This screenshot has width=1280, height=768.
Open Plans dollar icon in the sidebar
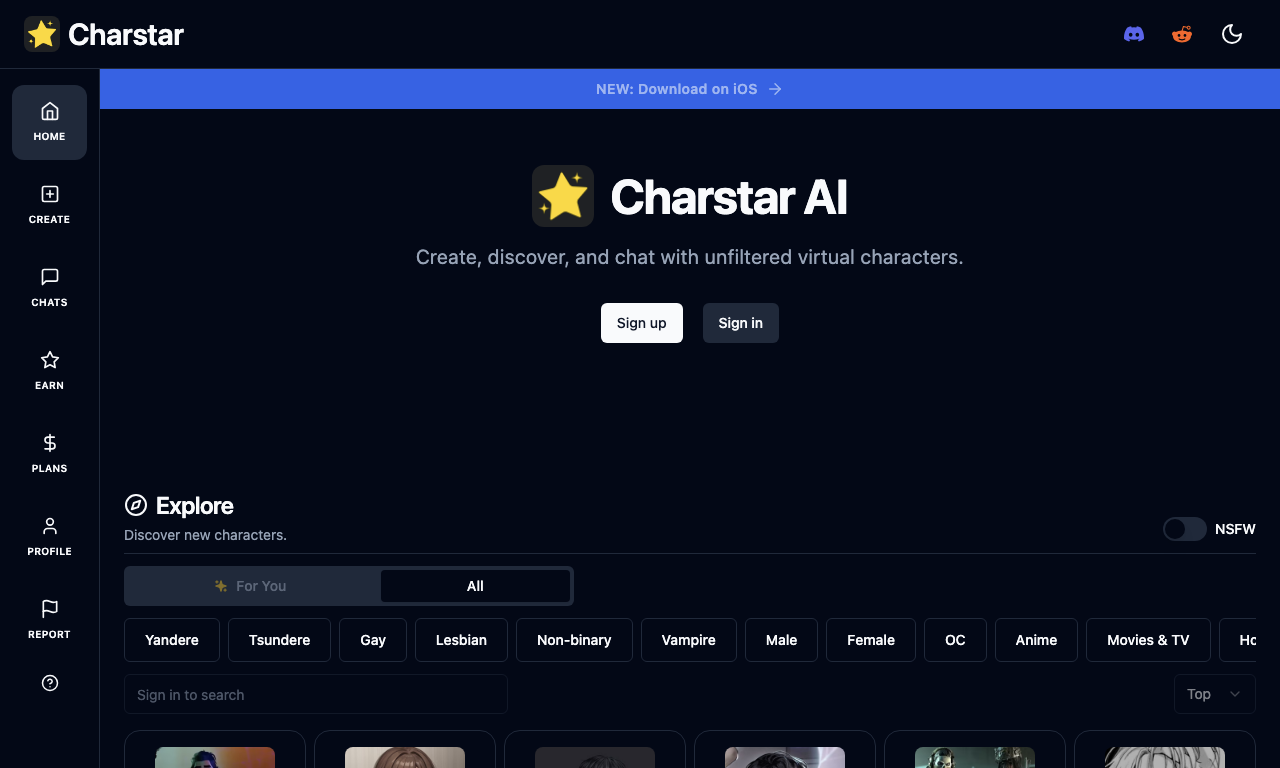(49, 454)
